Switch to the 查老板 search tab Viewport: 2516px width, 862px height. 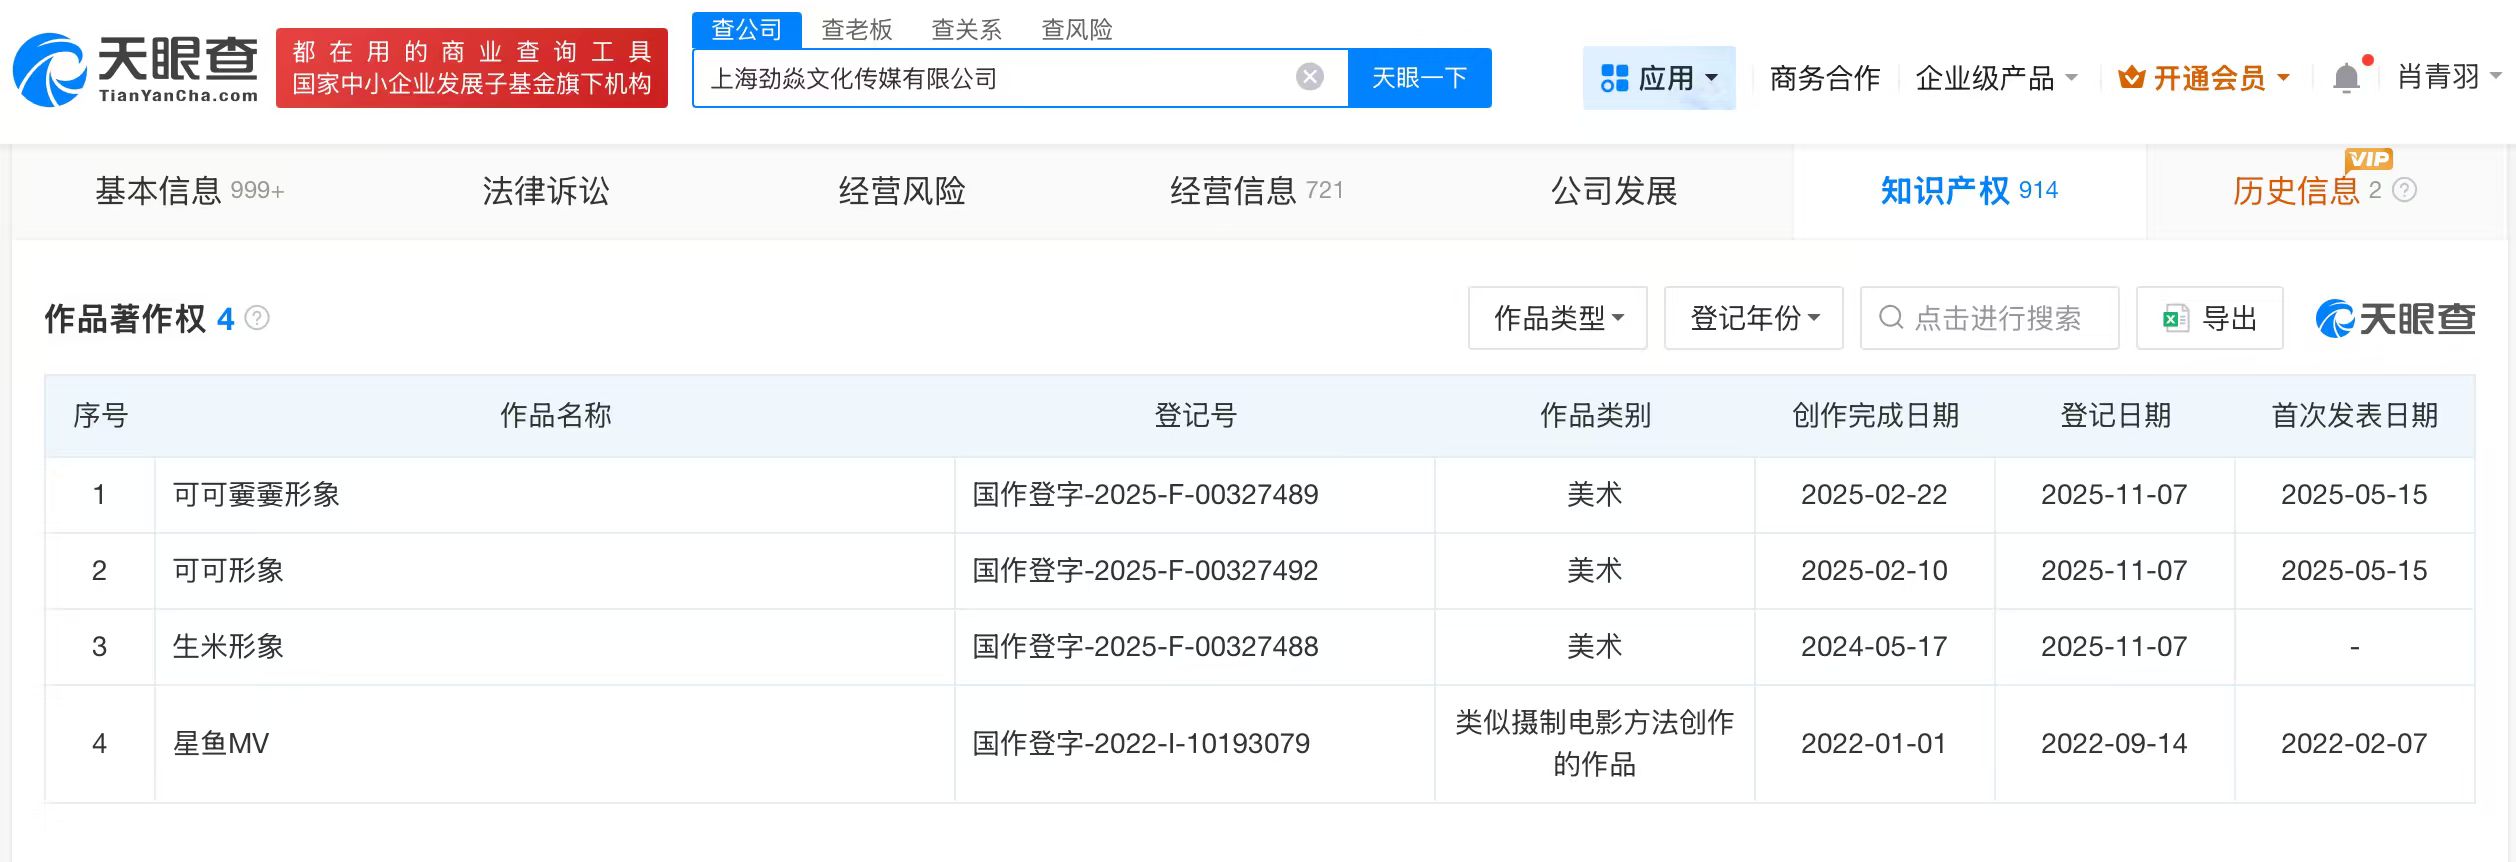coord(856,30)
